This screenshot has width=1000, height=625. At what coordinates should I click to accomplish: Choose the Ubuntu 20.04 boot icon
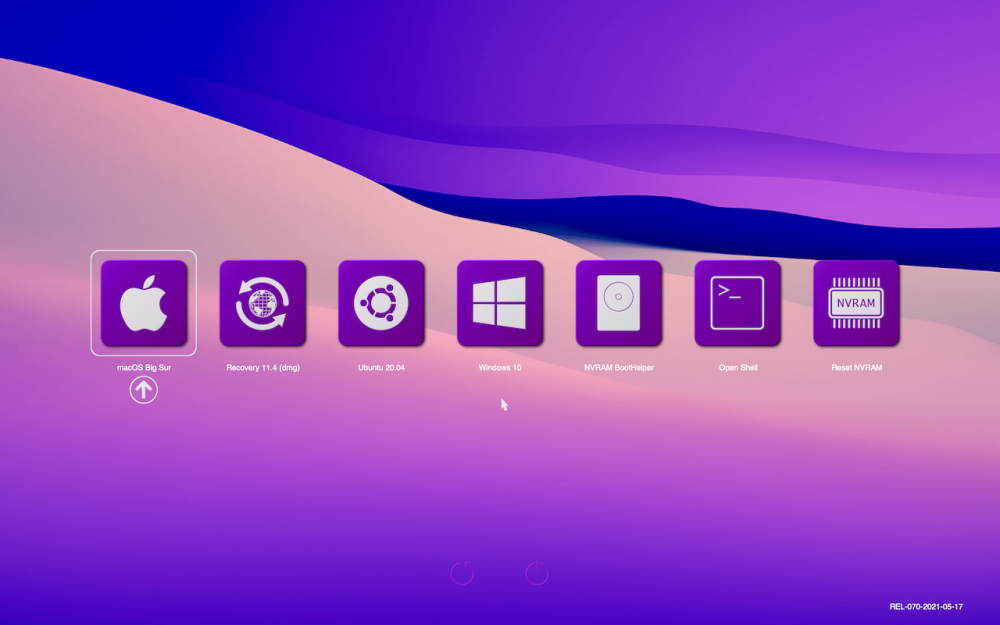[381, 303]
